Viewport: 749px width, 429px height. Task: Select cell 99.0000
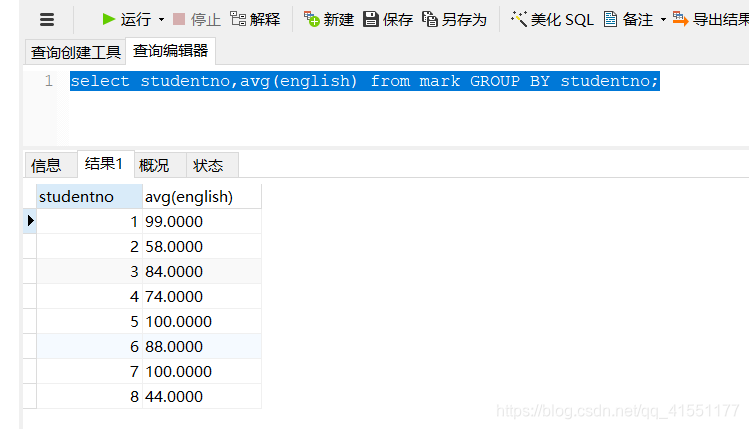[x=202, y=221]
